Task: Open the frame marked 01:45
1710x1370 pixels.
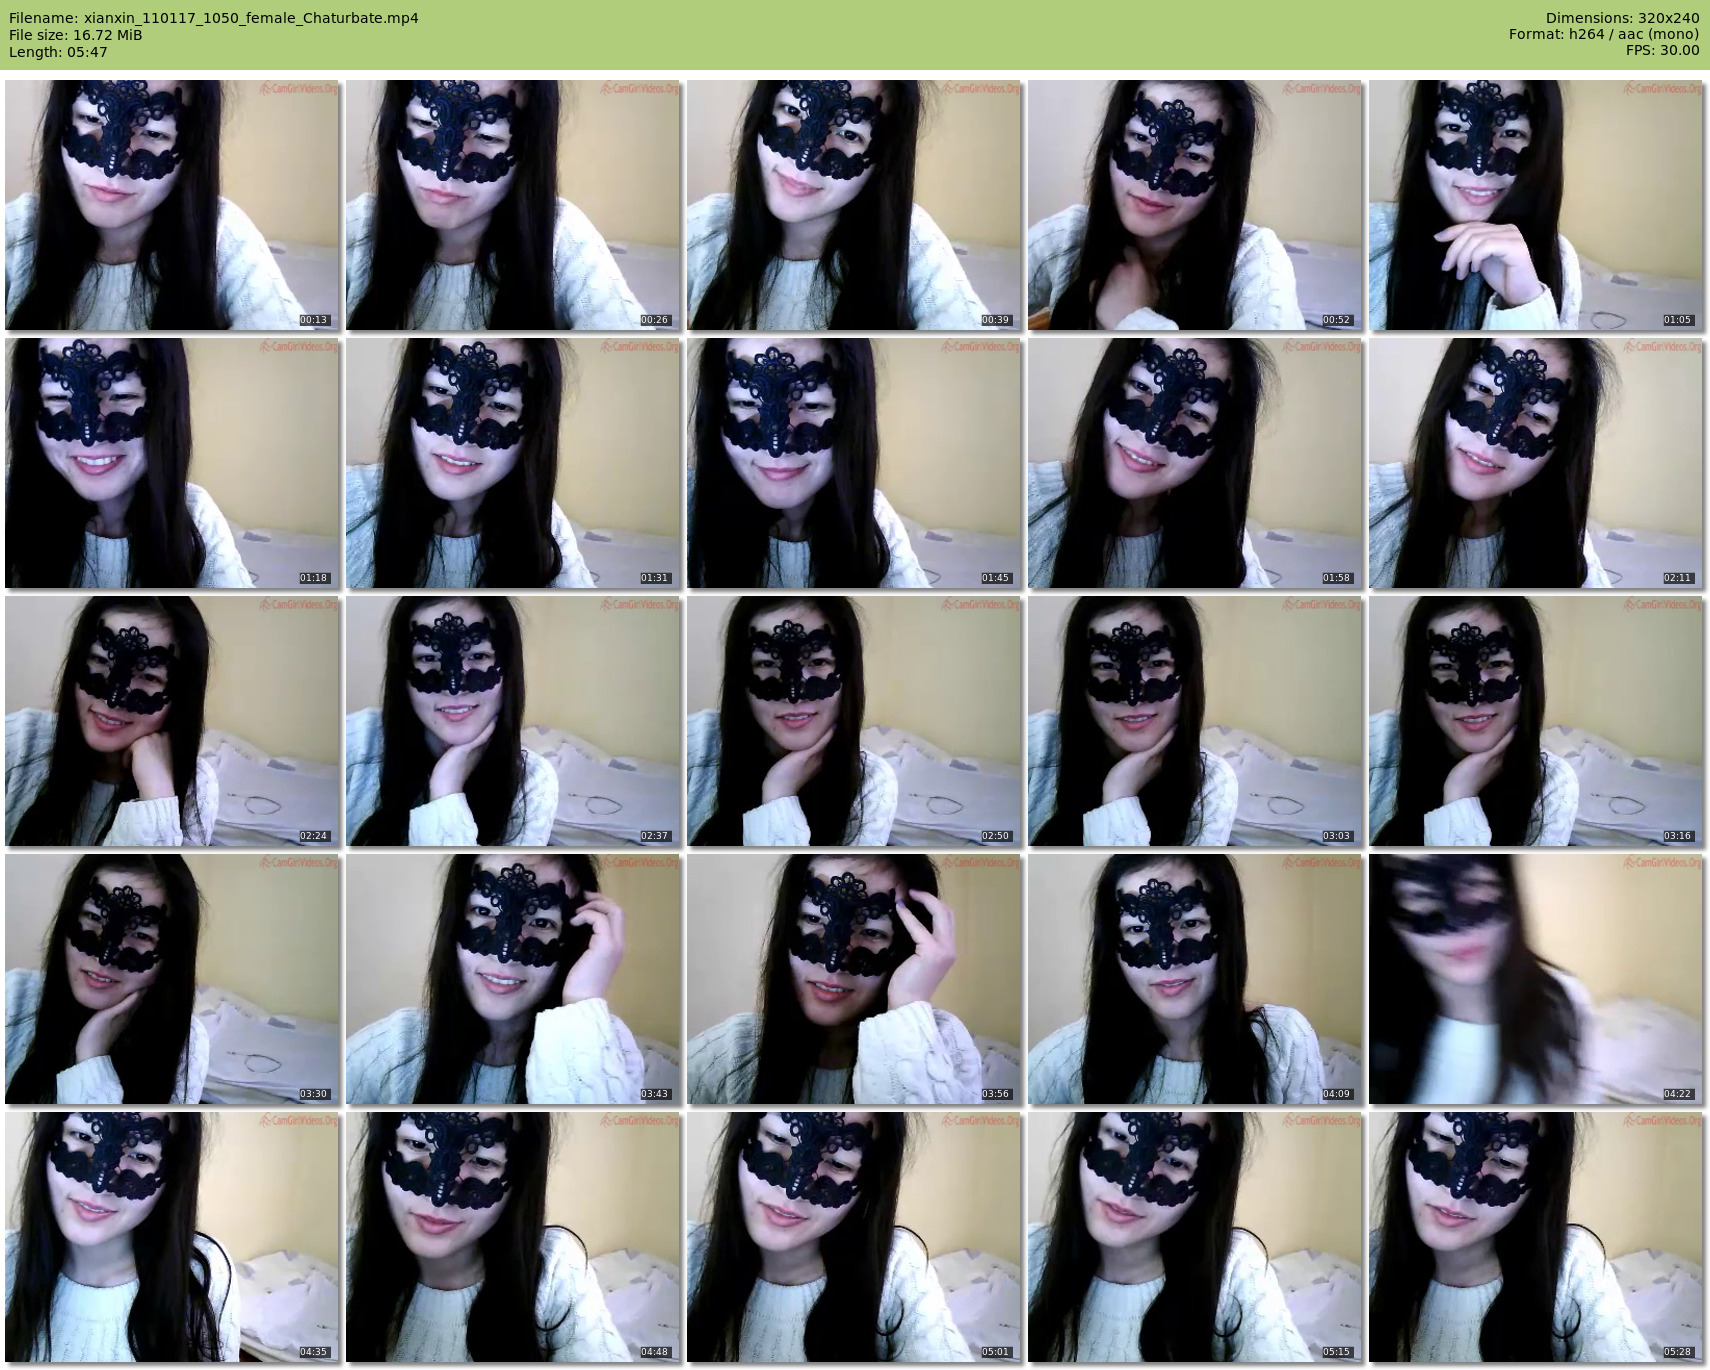Action: [x=854, y=463]
